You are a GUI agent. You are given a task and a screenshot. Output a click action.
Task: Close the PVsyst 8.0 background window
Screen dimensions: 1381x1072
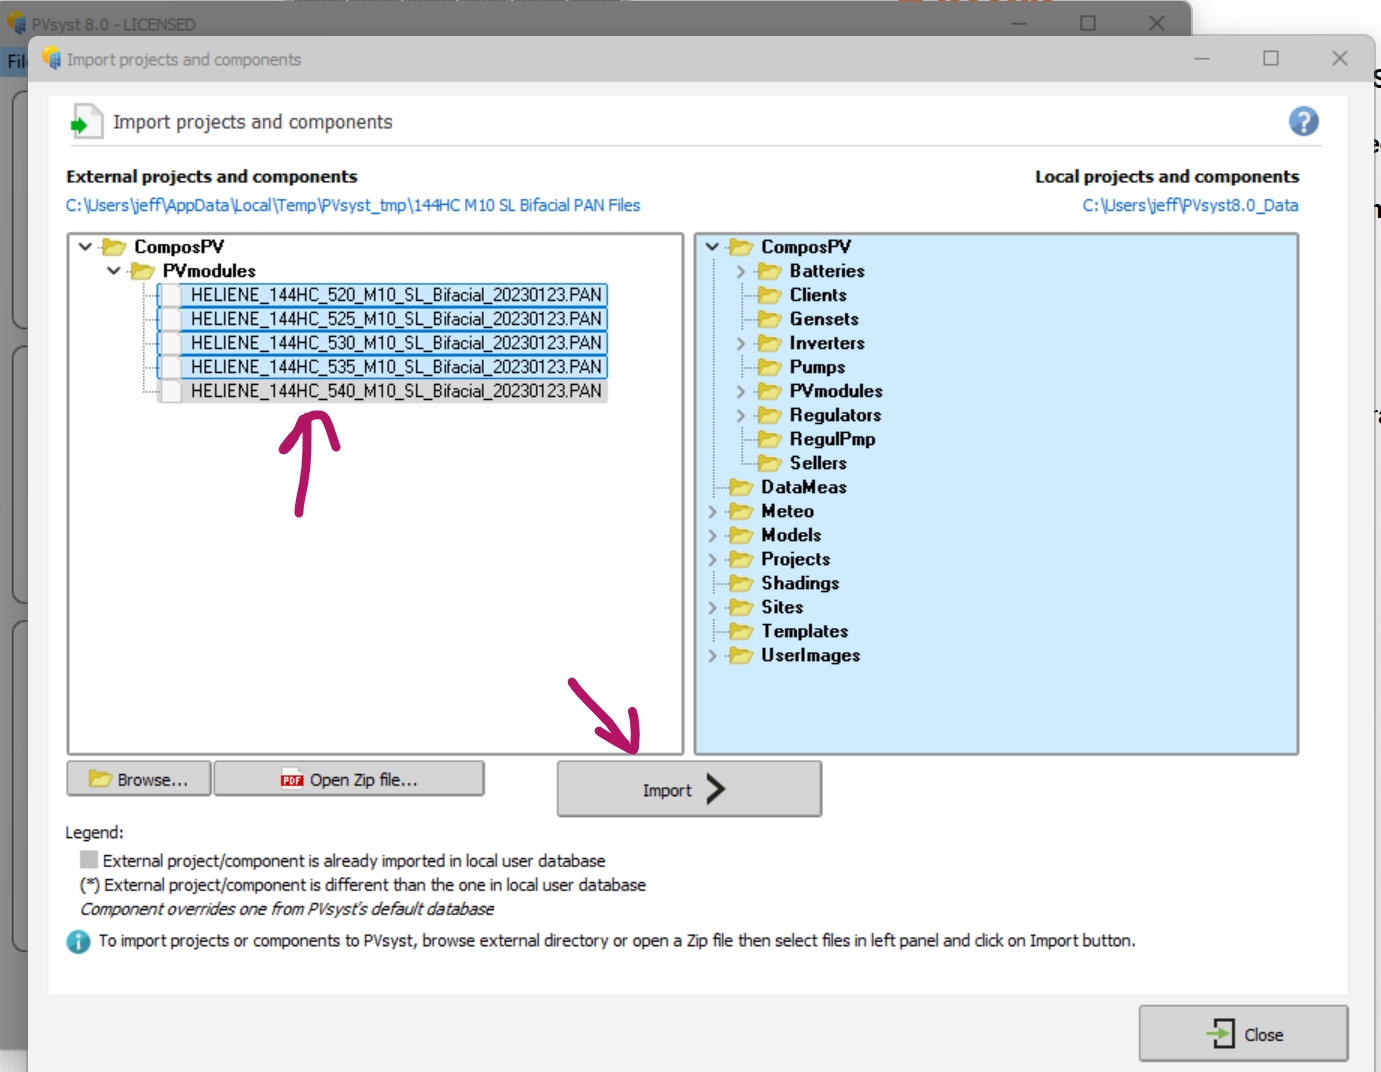click(x=1157, y=23)
